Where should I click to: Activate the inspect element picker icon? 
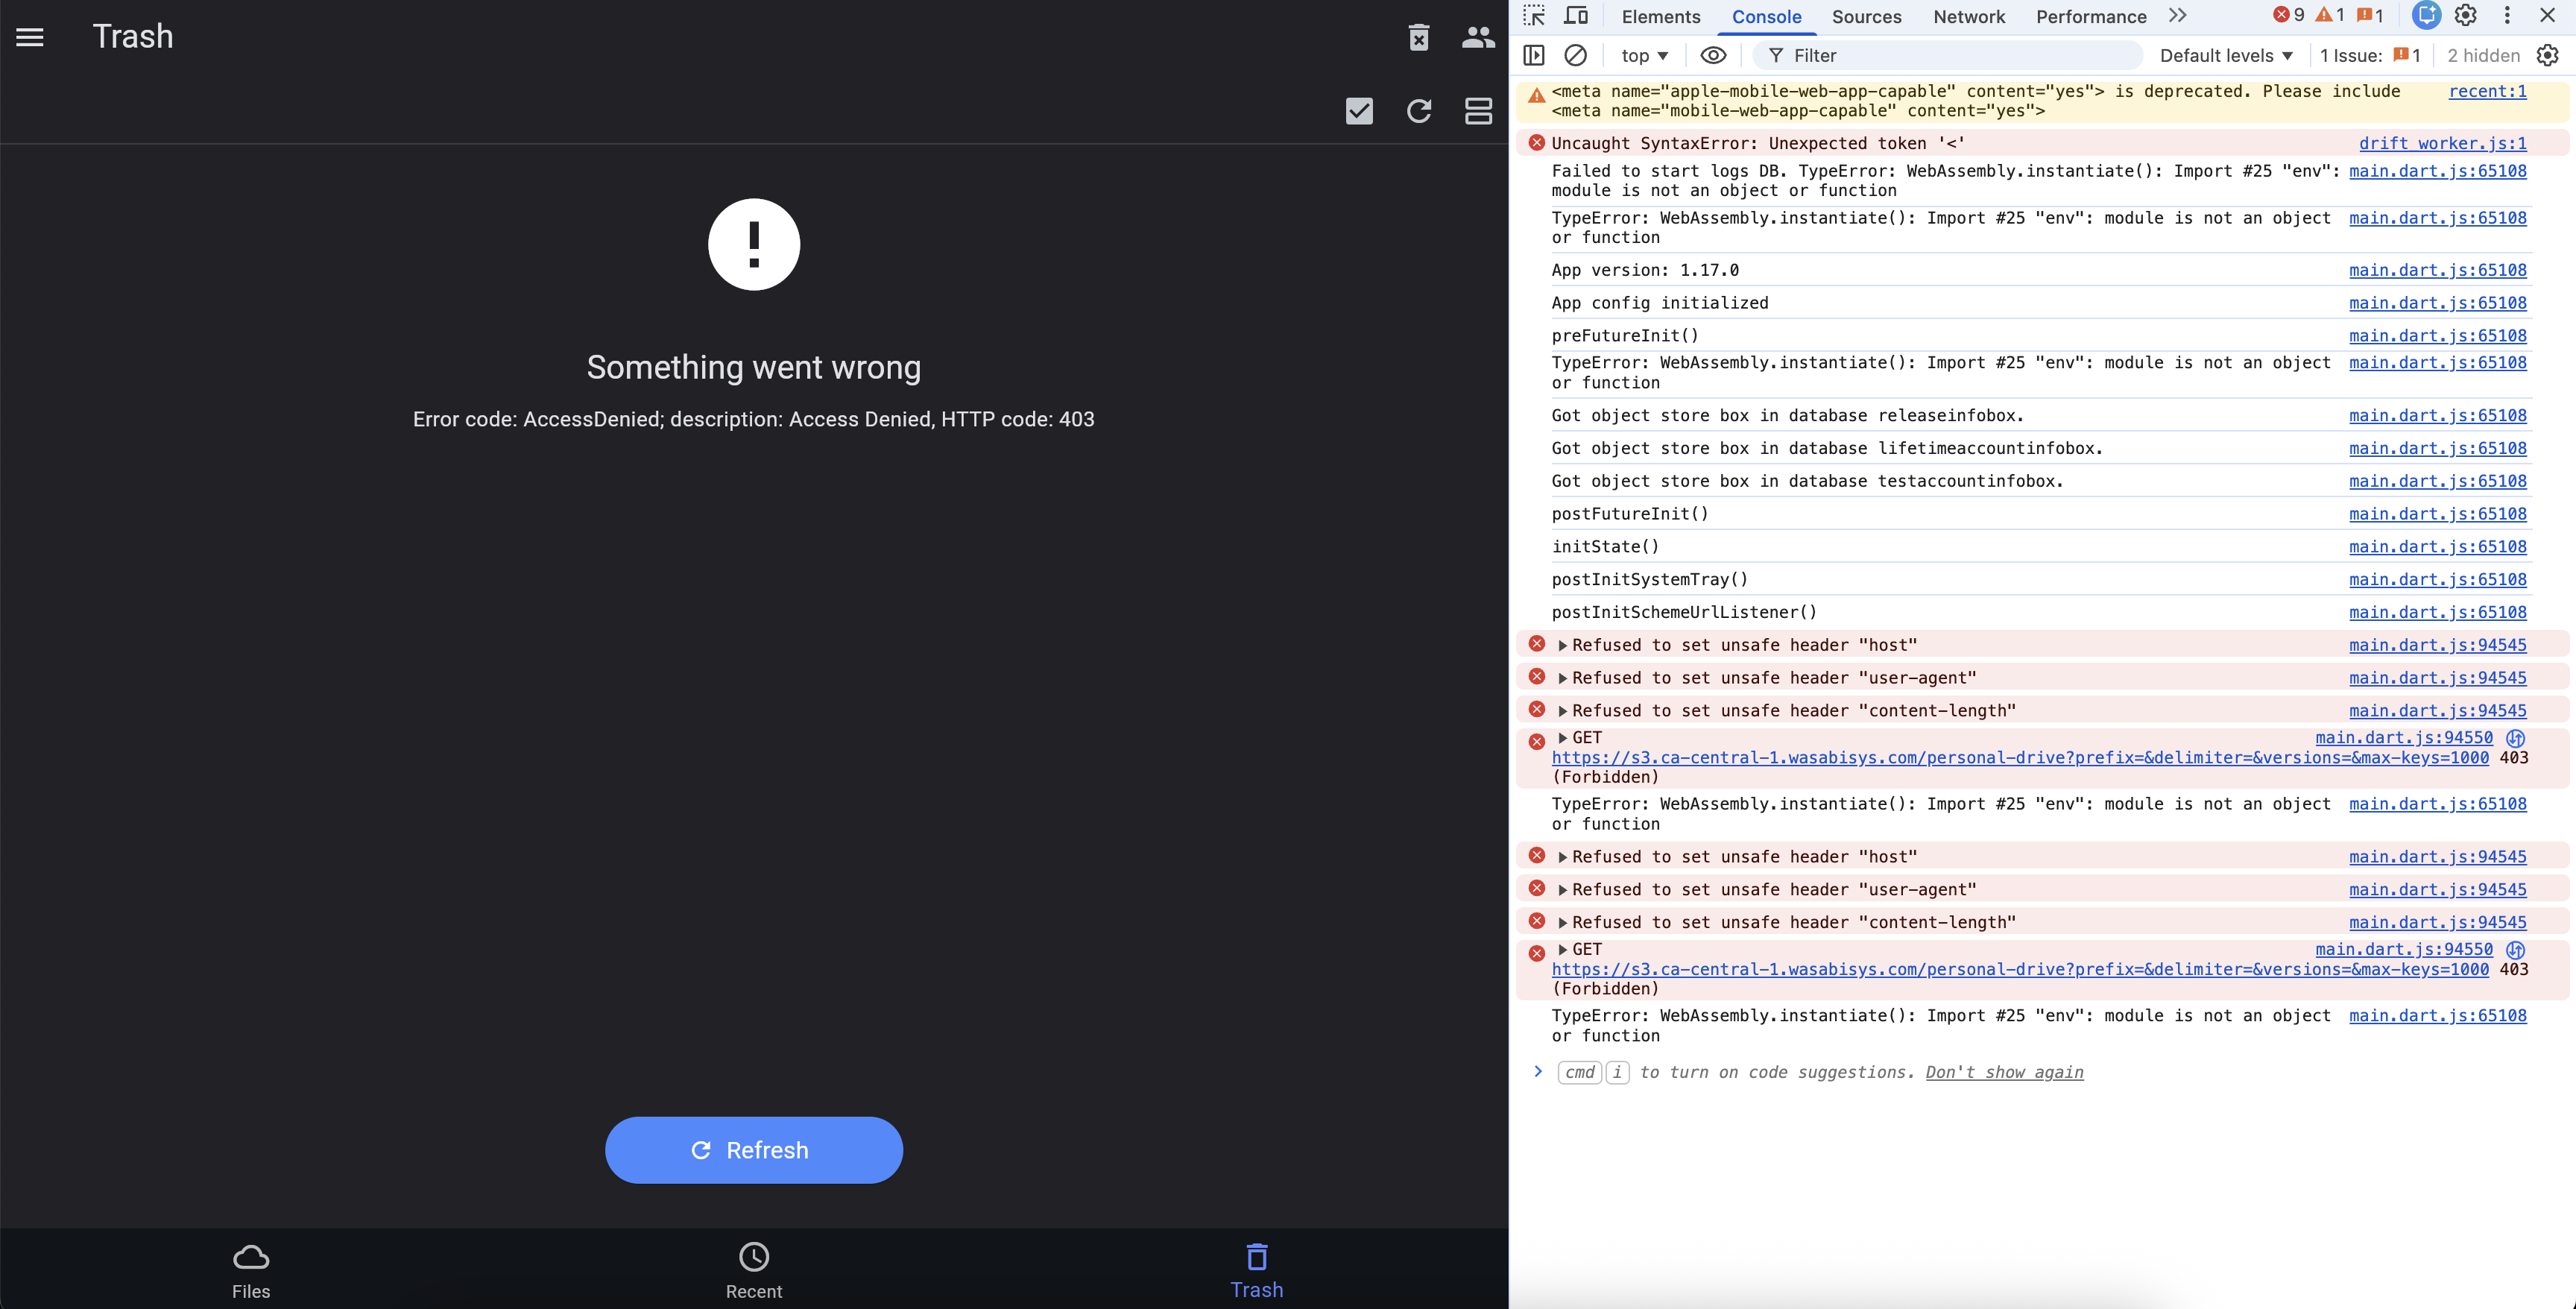point(1534,16)
